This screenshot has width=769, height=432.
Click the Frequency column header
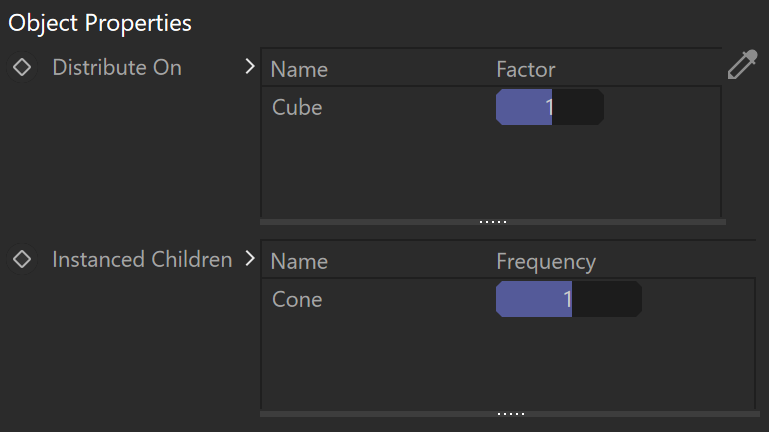[x=546, y=262]
